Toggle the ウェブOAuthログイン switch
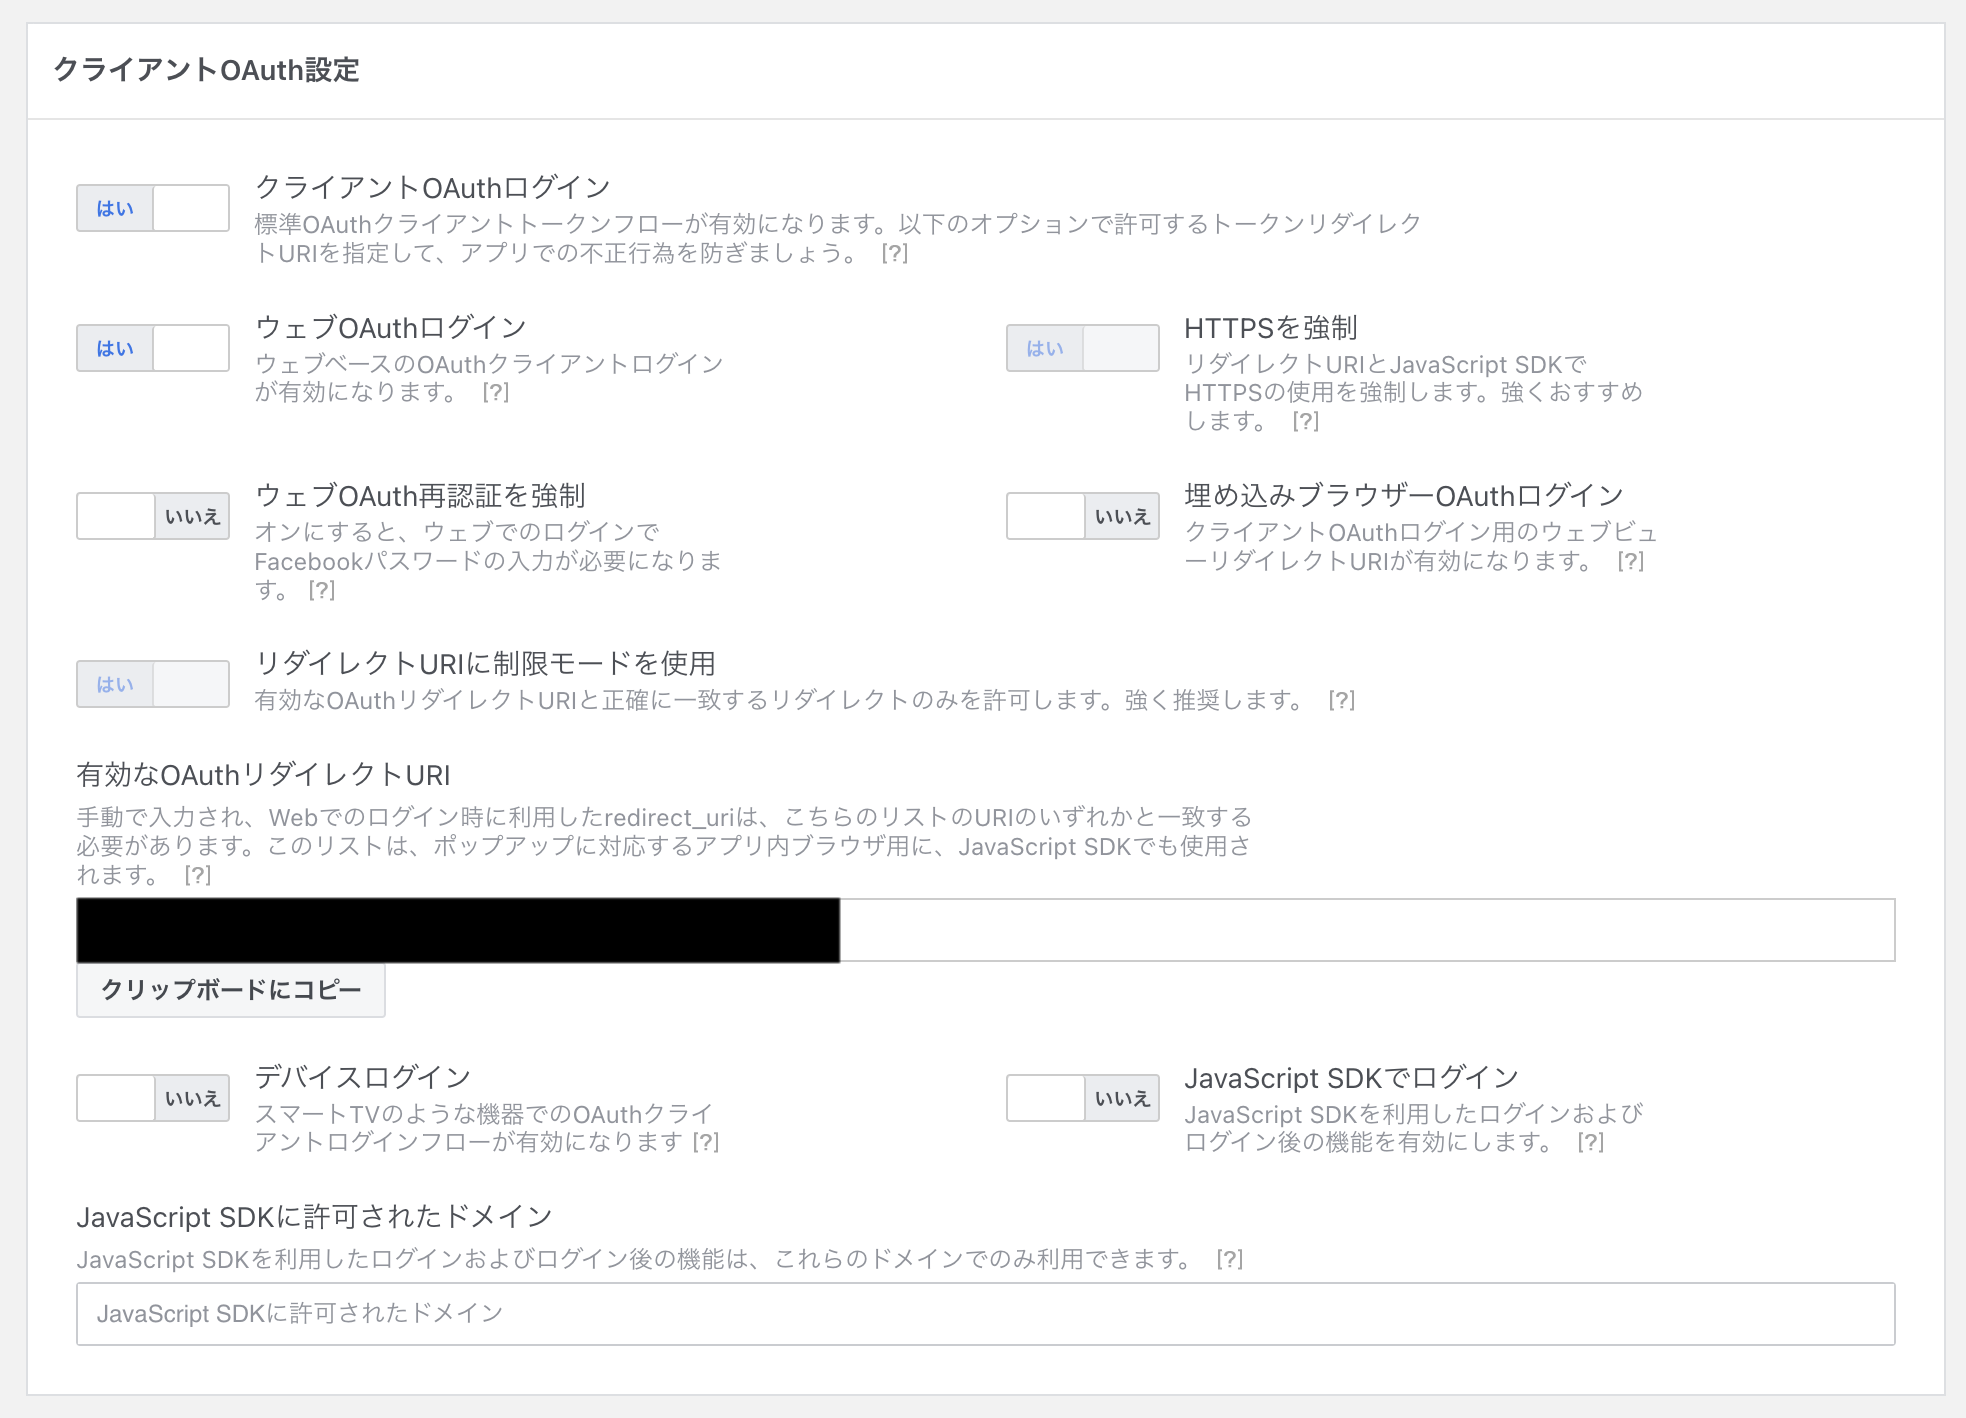 tap(153, 348)
